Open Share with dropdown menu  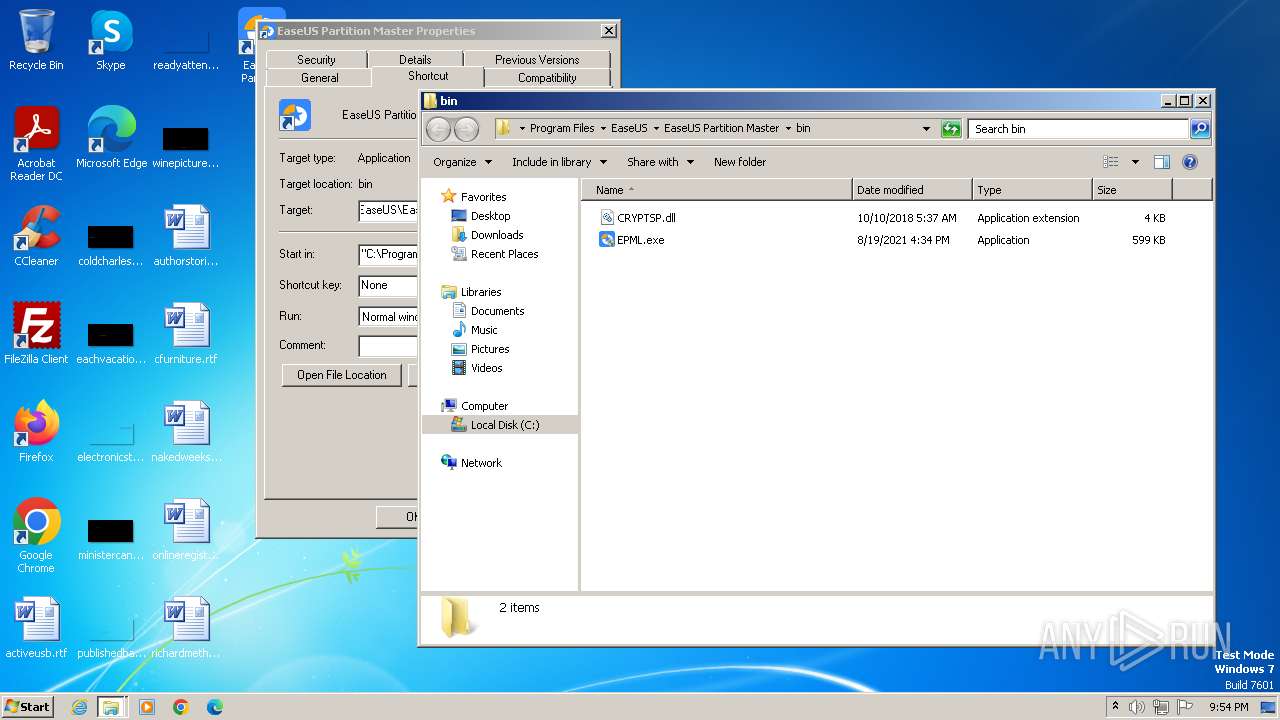pos(660,162)
